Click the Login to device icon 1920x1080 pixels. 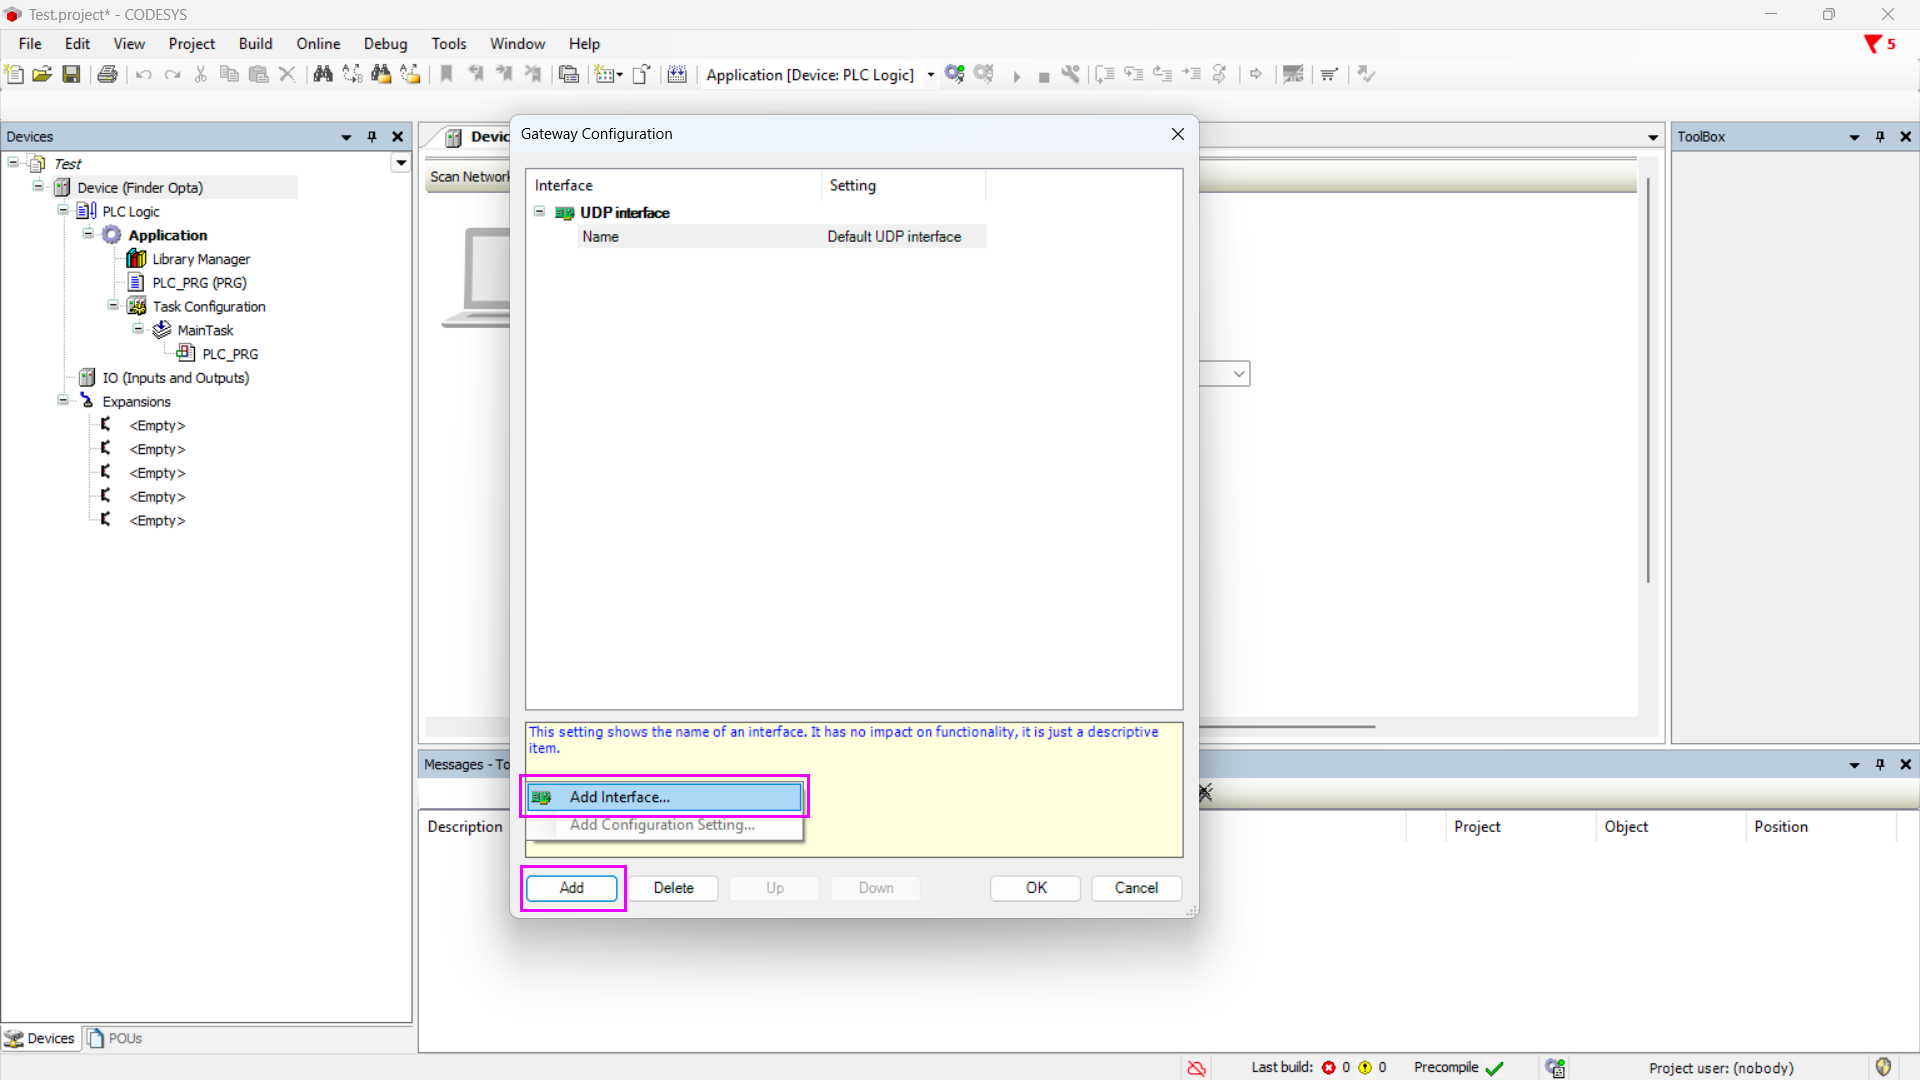pos(955,74)
